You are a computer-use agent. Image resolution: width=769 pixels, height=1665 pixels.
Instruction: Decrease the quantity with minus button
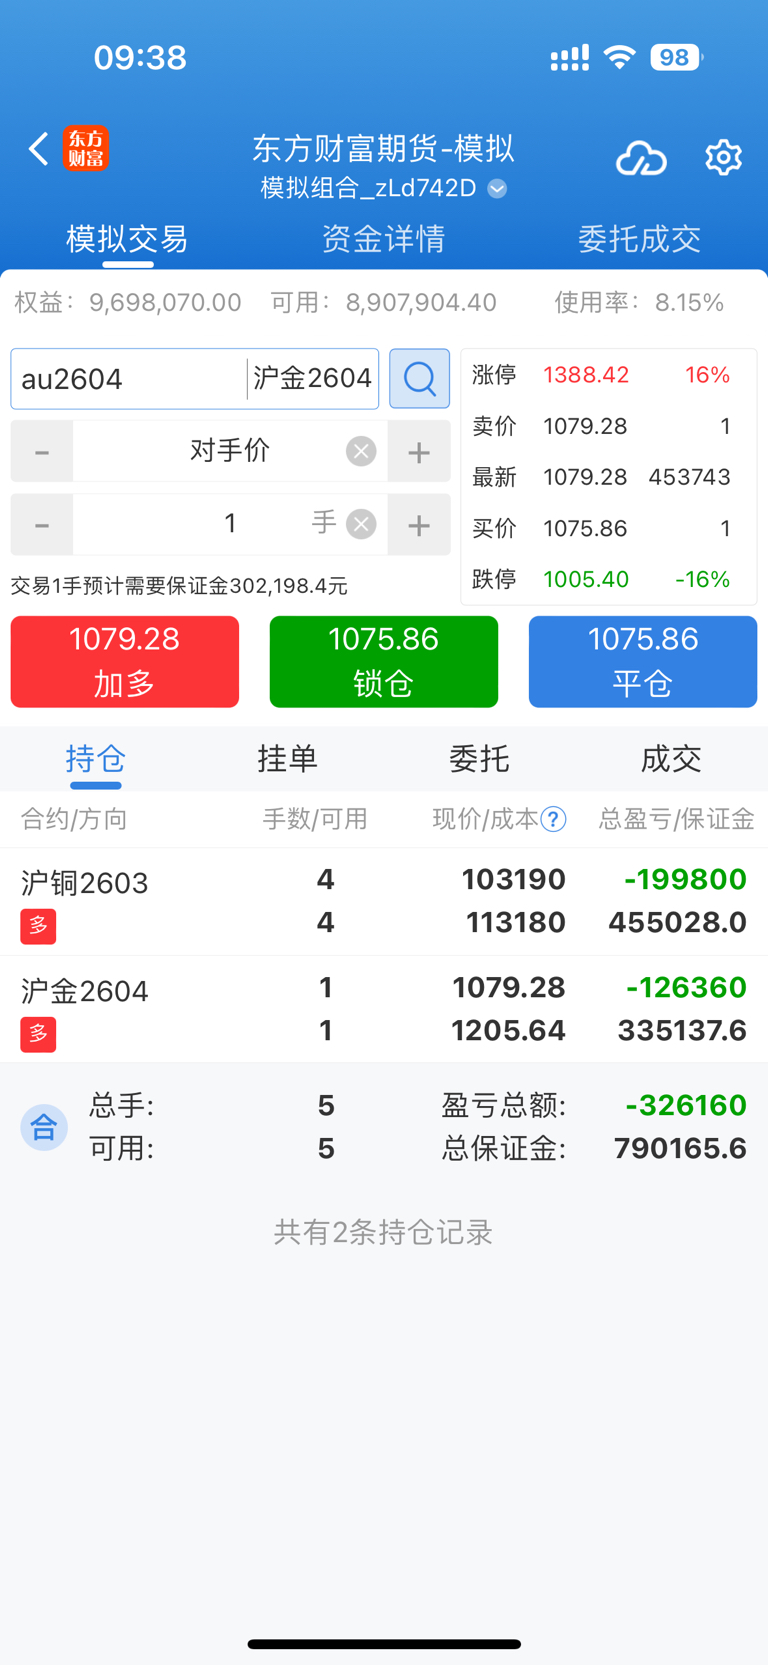[x=42, y=525]
